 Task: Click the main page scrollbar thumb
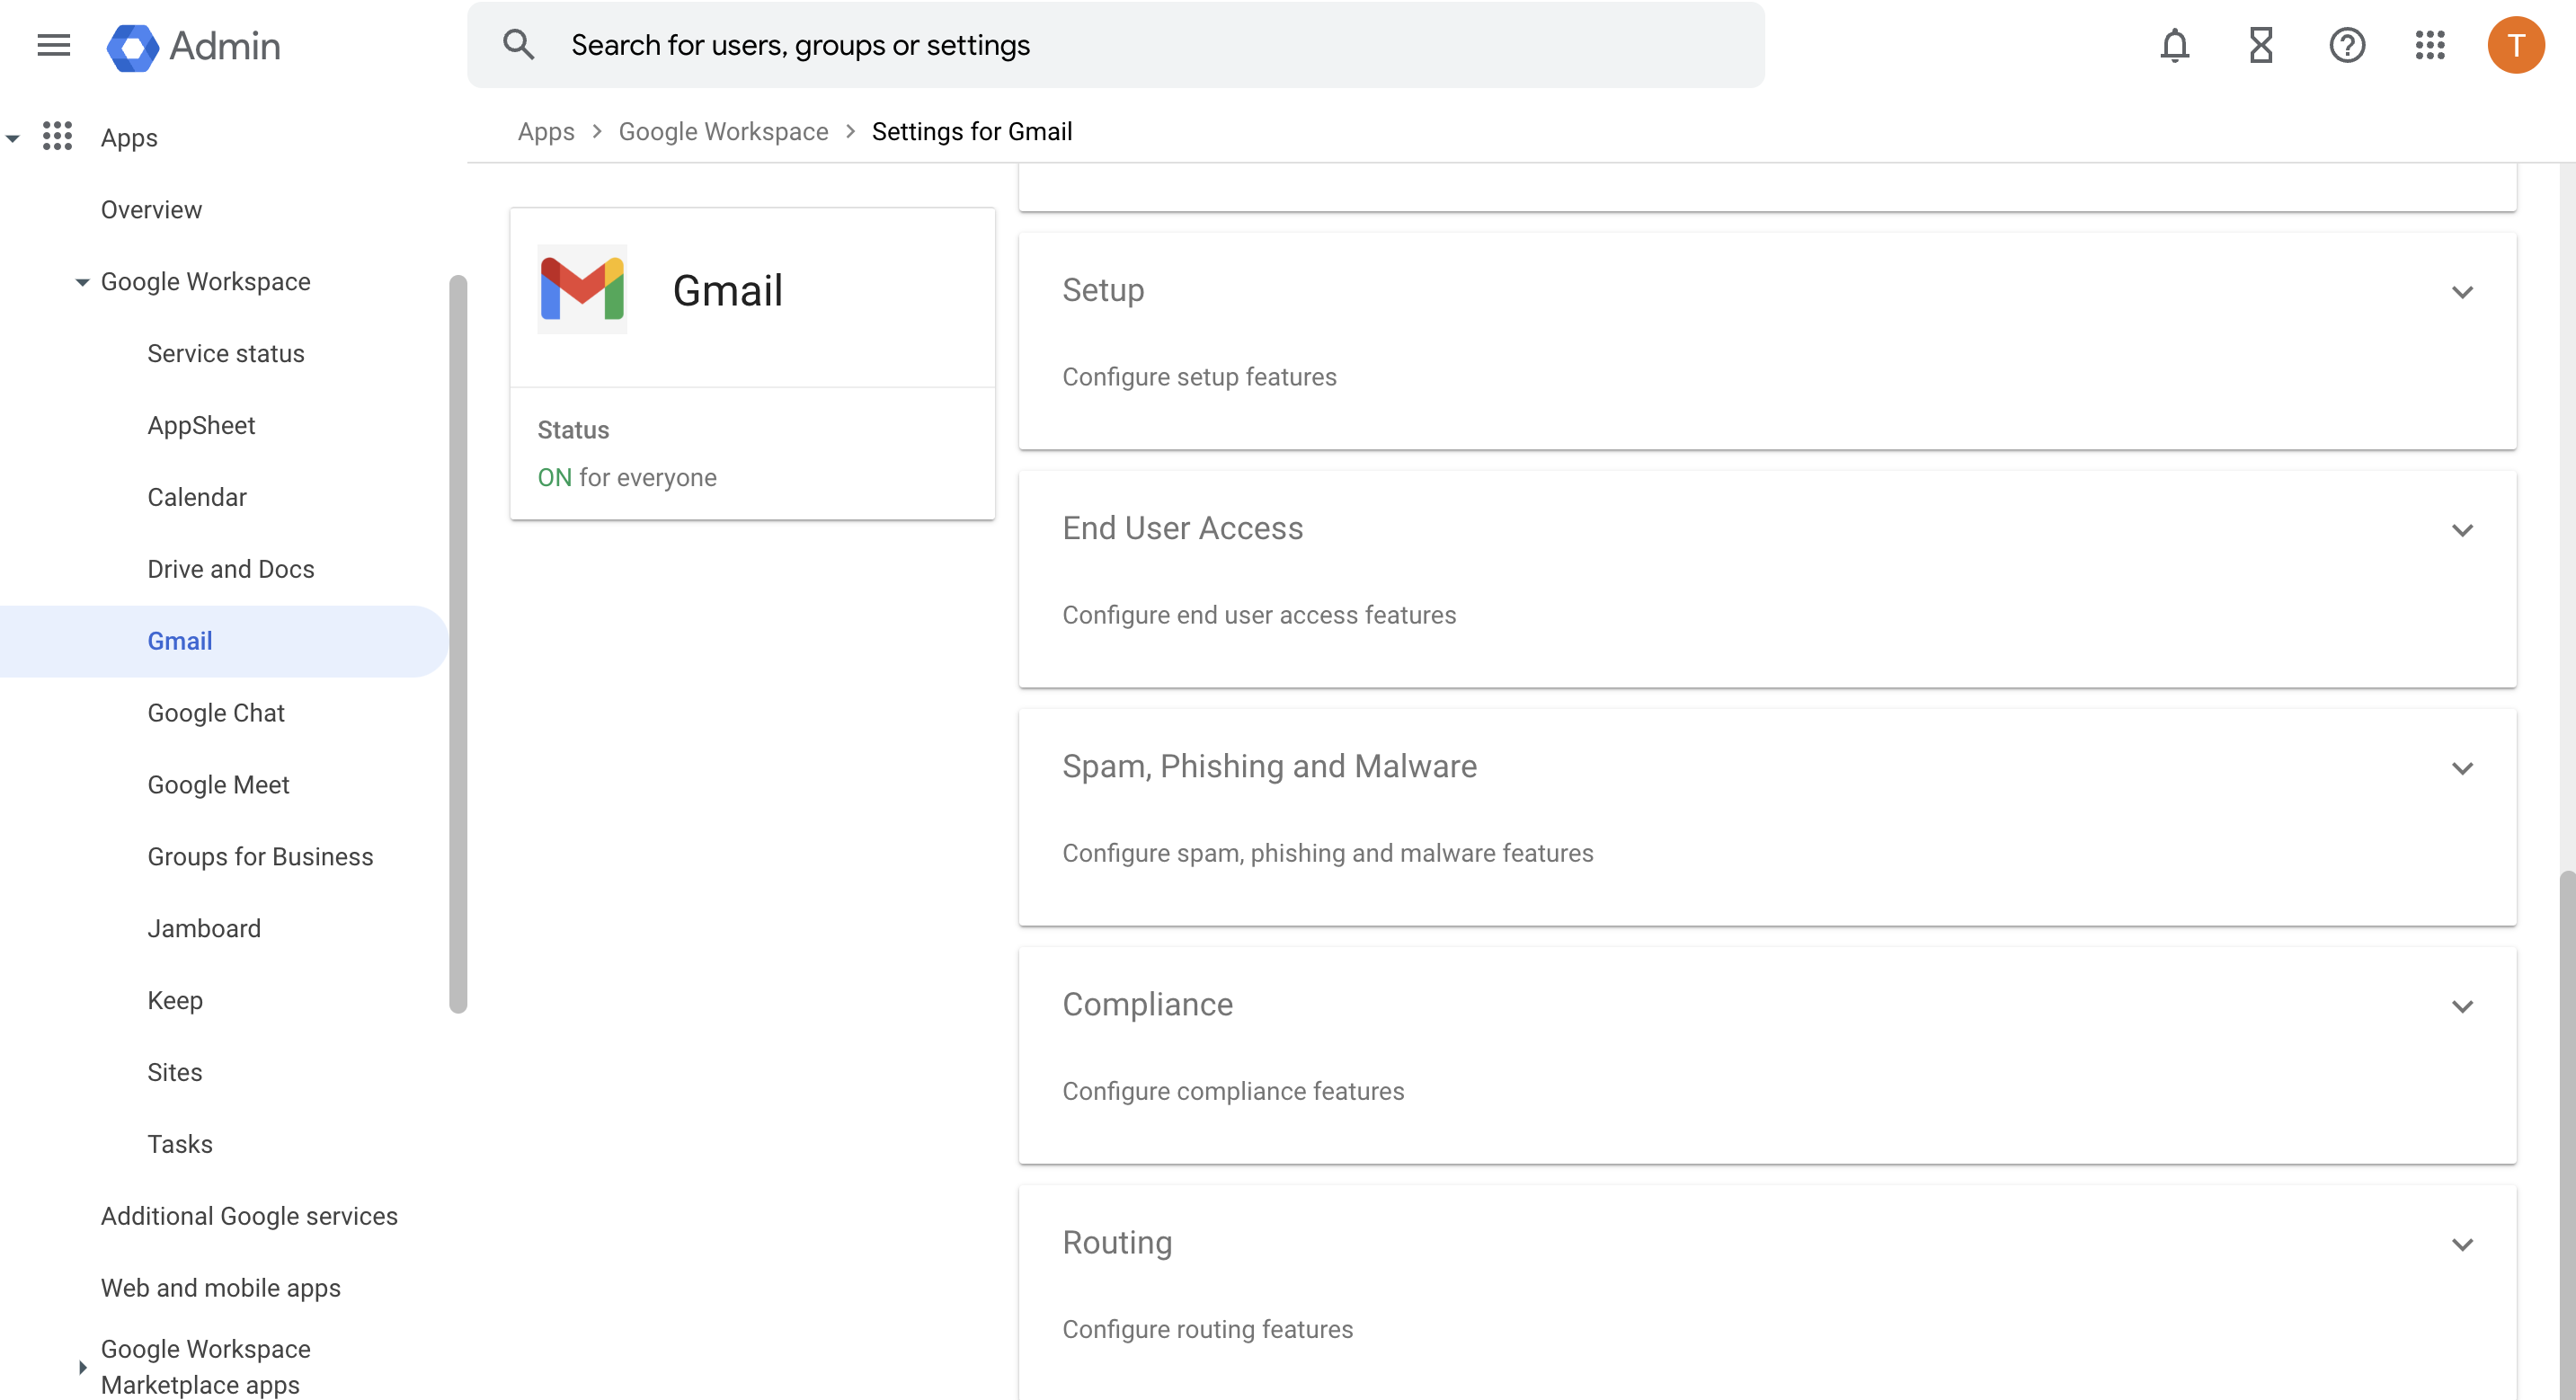[x=2567, y=1135]
